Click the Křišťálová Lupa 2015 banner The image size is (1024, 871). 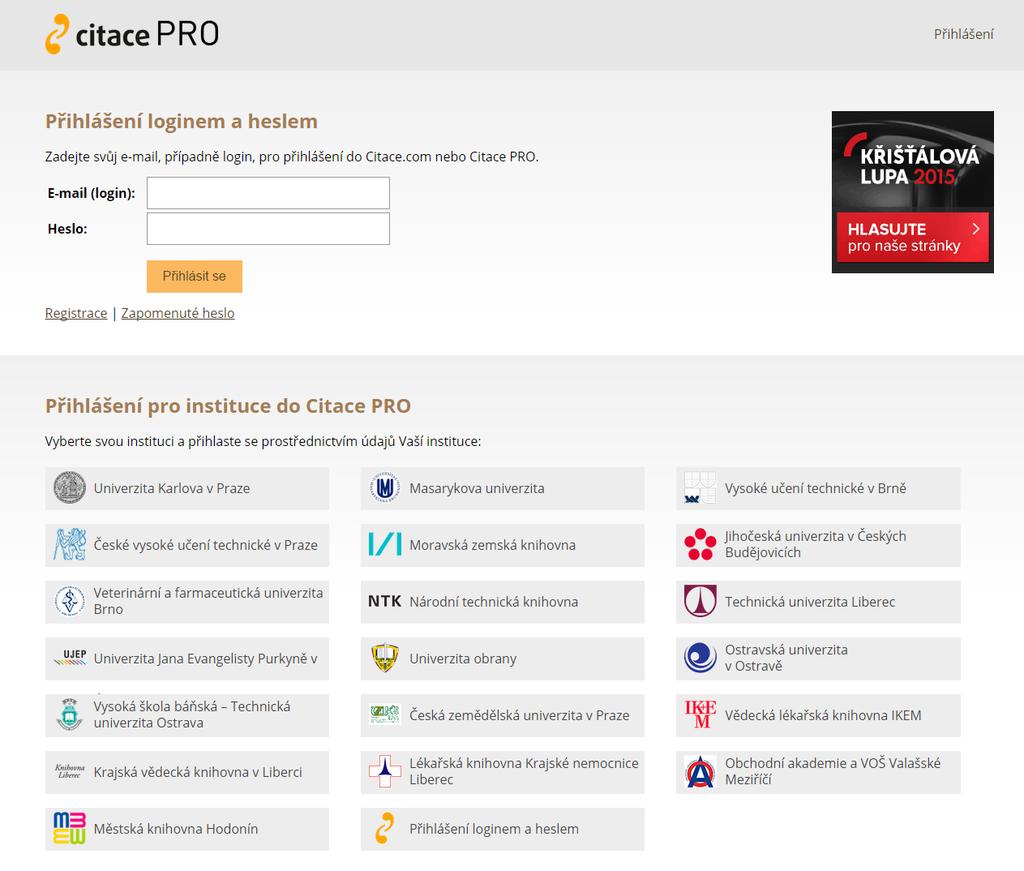pyautogui.click(x=912, y=192)
